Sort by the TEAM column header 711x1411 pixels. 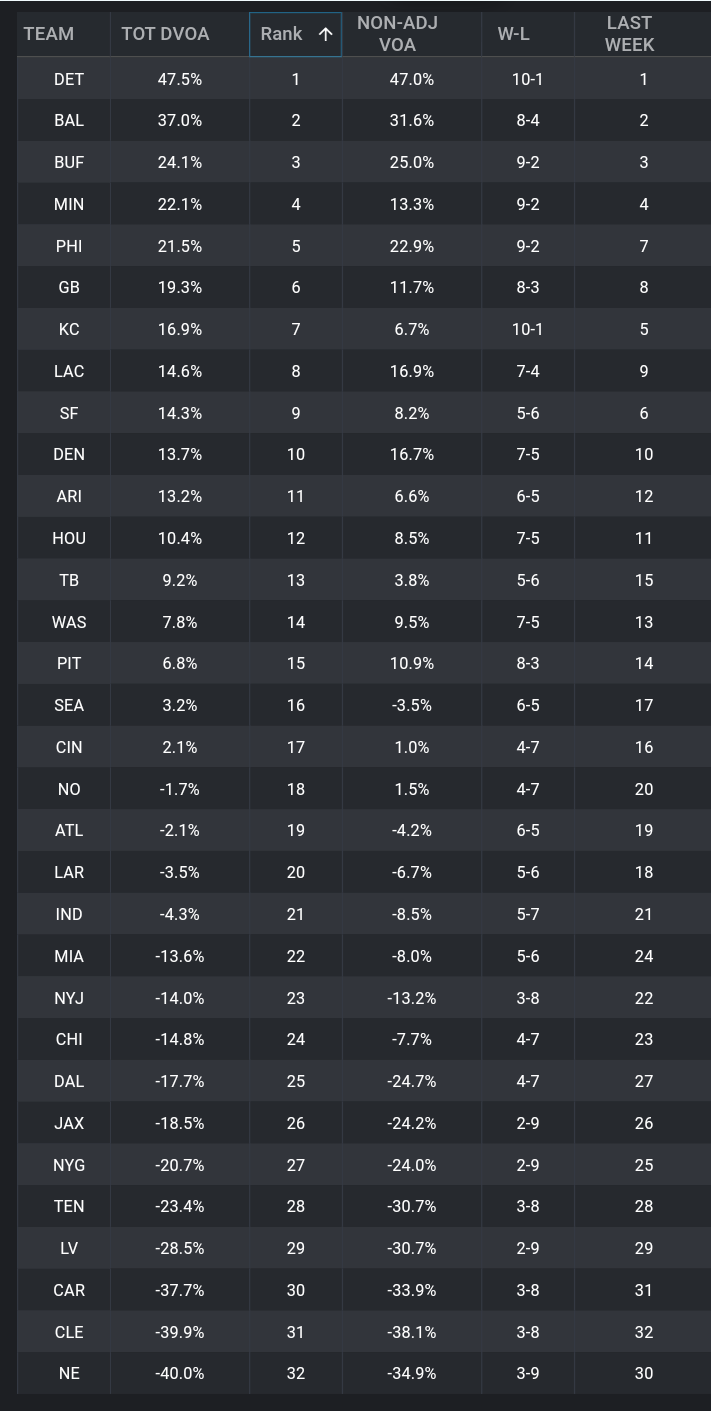click(49, 34)
